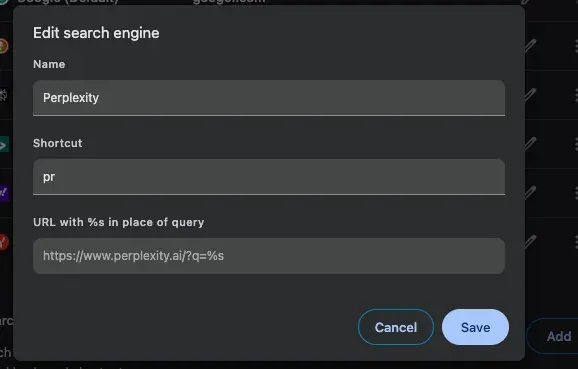Click the orange duck favicon behind the dialog
The width and height of the screenshot is (578, 369).
pos(3,46)
